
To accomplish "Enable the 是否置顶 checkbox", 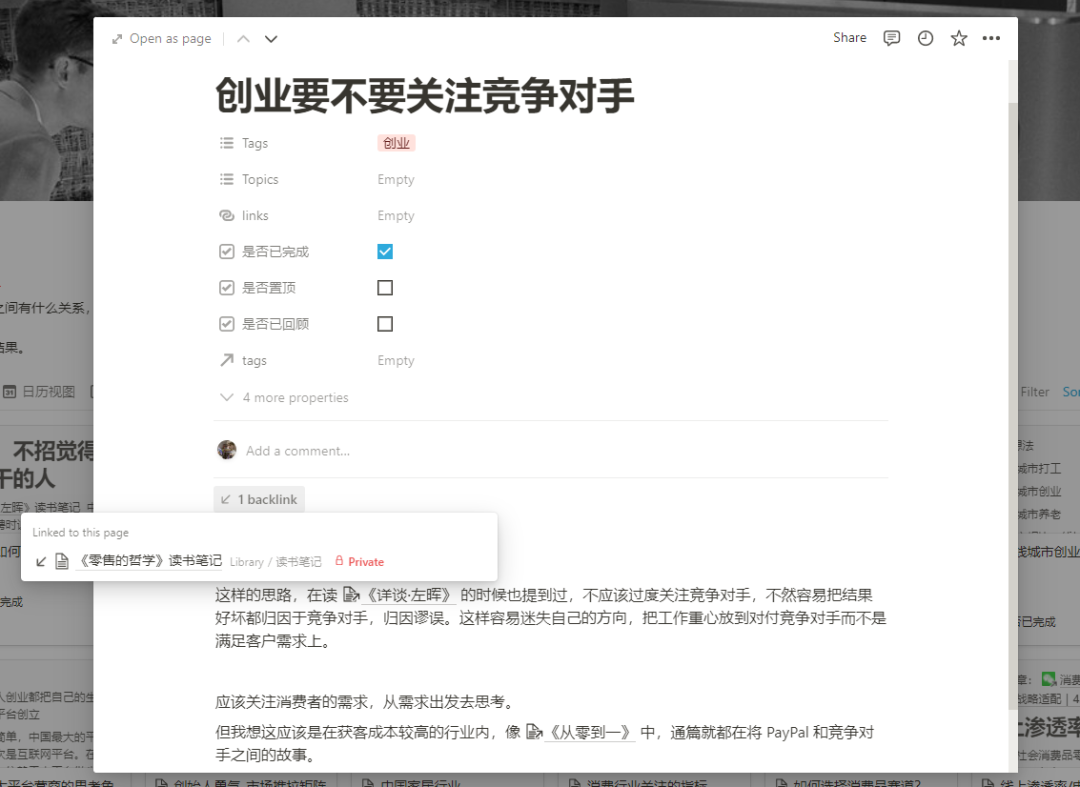I will (385, 287).
